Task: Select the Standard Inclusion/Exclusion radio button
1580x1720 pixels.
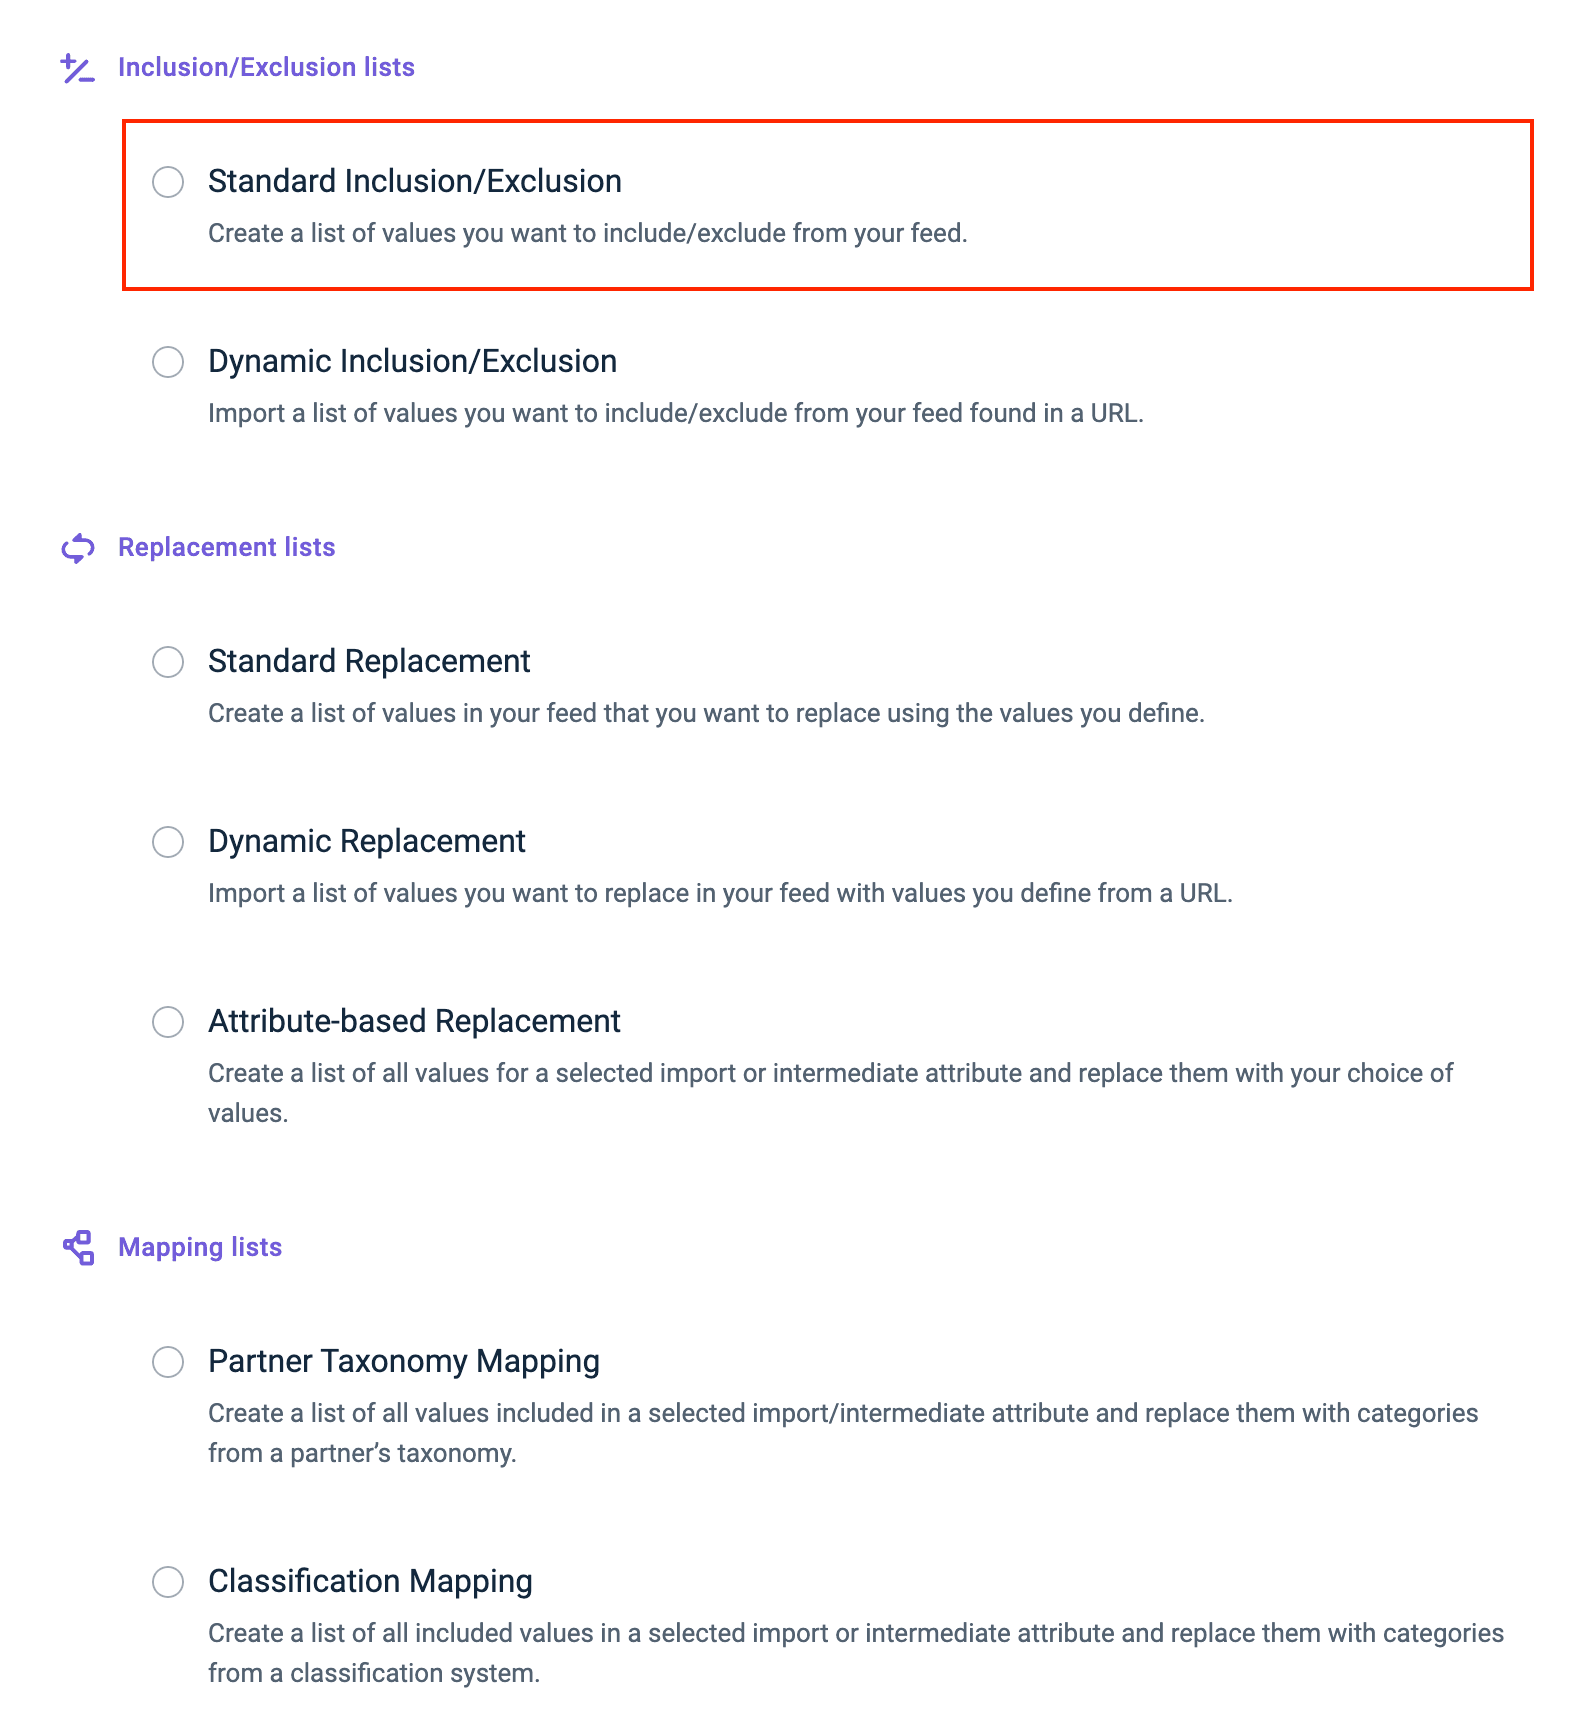Action: pos(168,182)
